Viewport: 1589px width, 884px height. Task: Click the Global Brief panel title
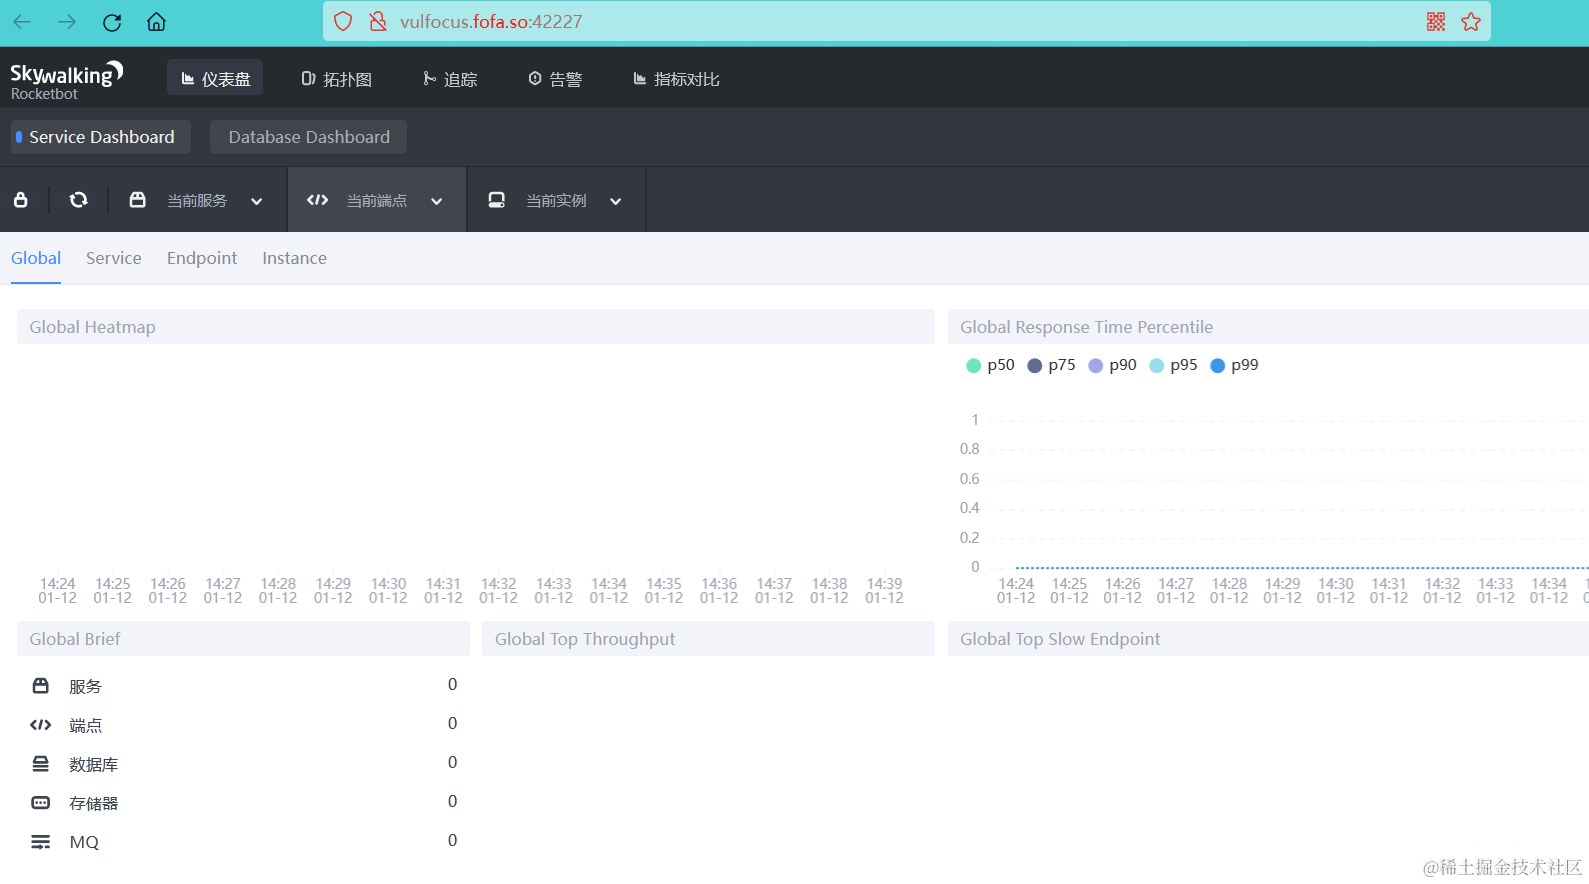[x=75, y=639]
